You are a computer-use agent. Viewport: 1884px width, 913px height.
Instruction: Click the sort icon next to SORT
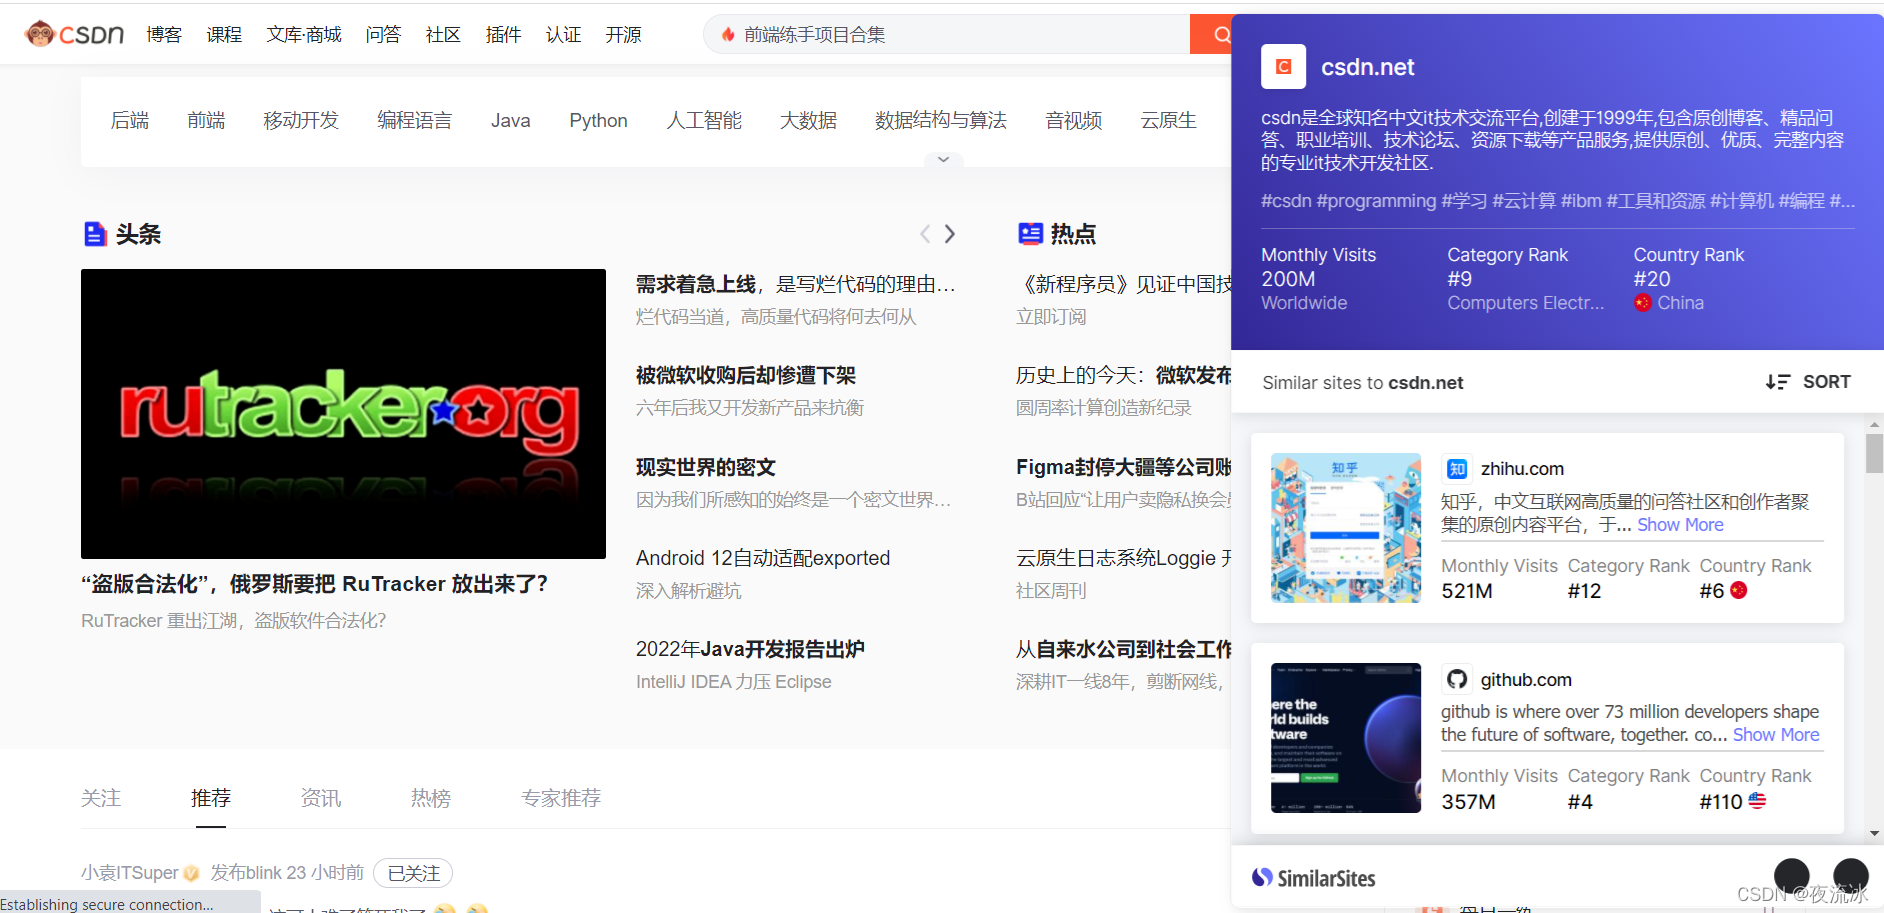click(x=1777, y=382)
